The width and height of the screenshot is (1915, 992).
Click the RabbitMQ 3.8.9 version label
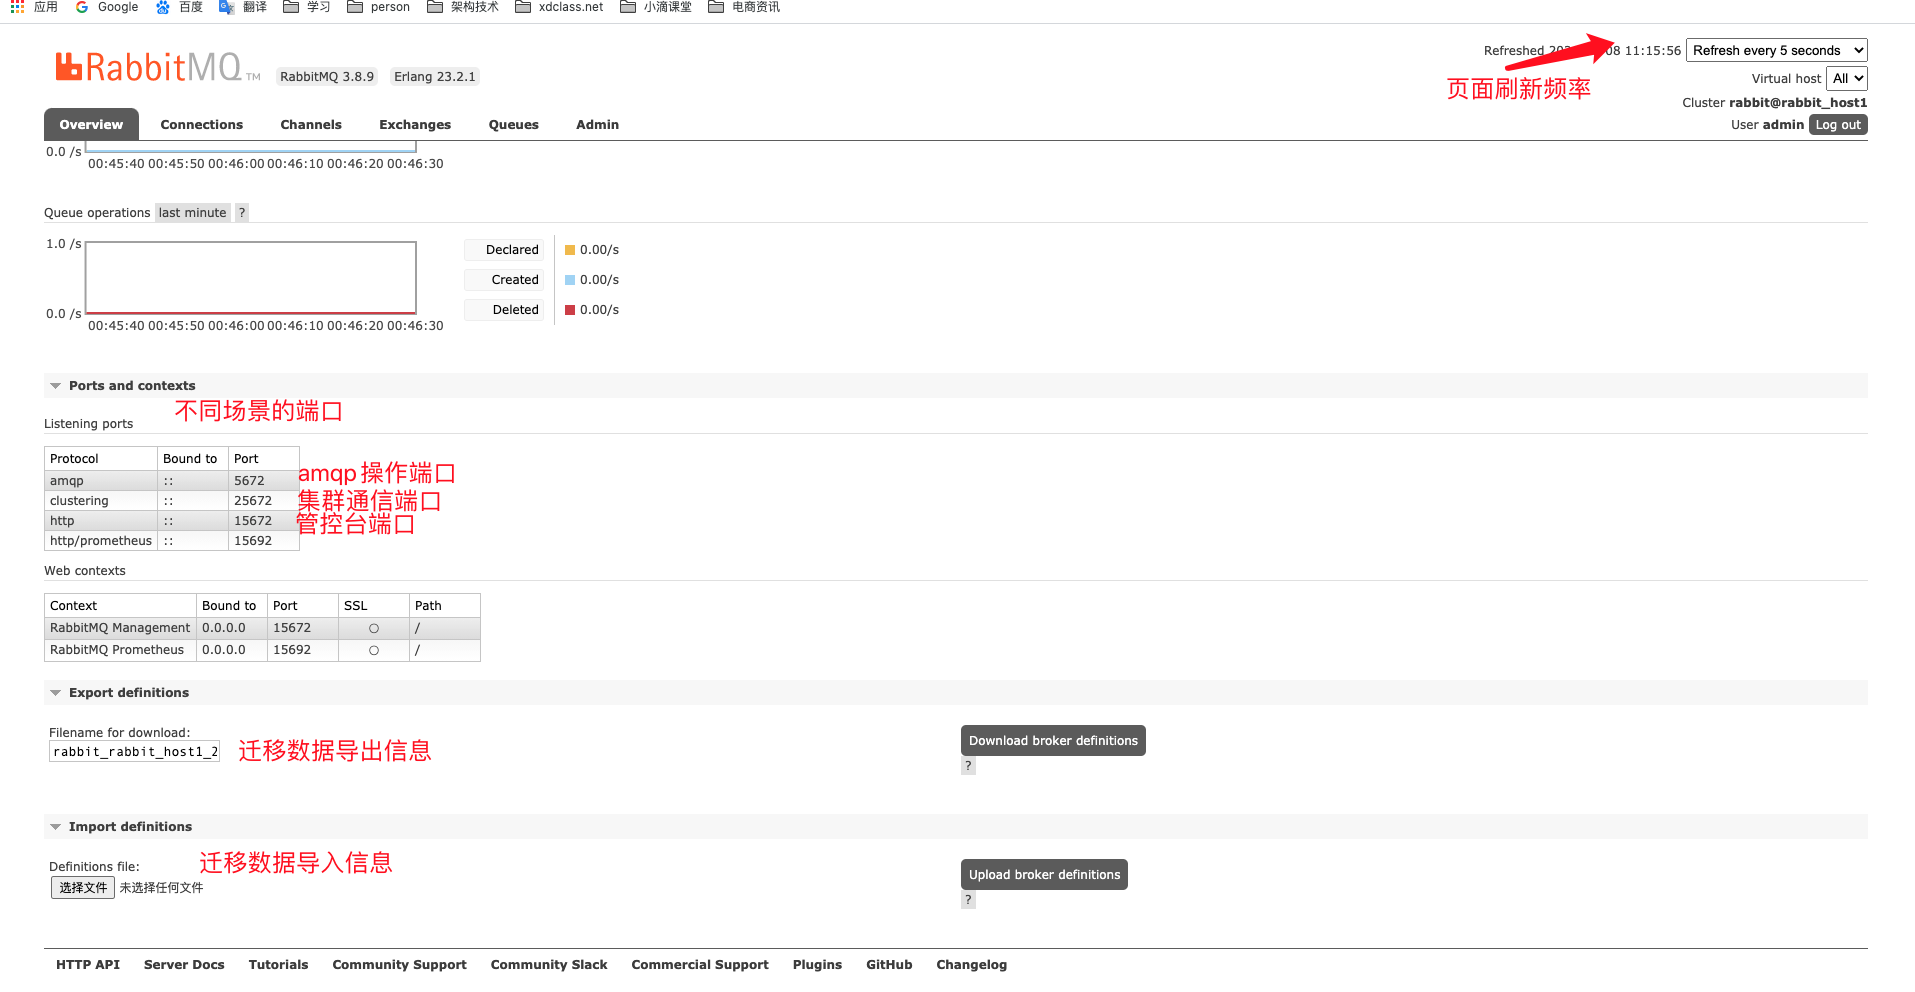click(327, 77)
